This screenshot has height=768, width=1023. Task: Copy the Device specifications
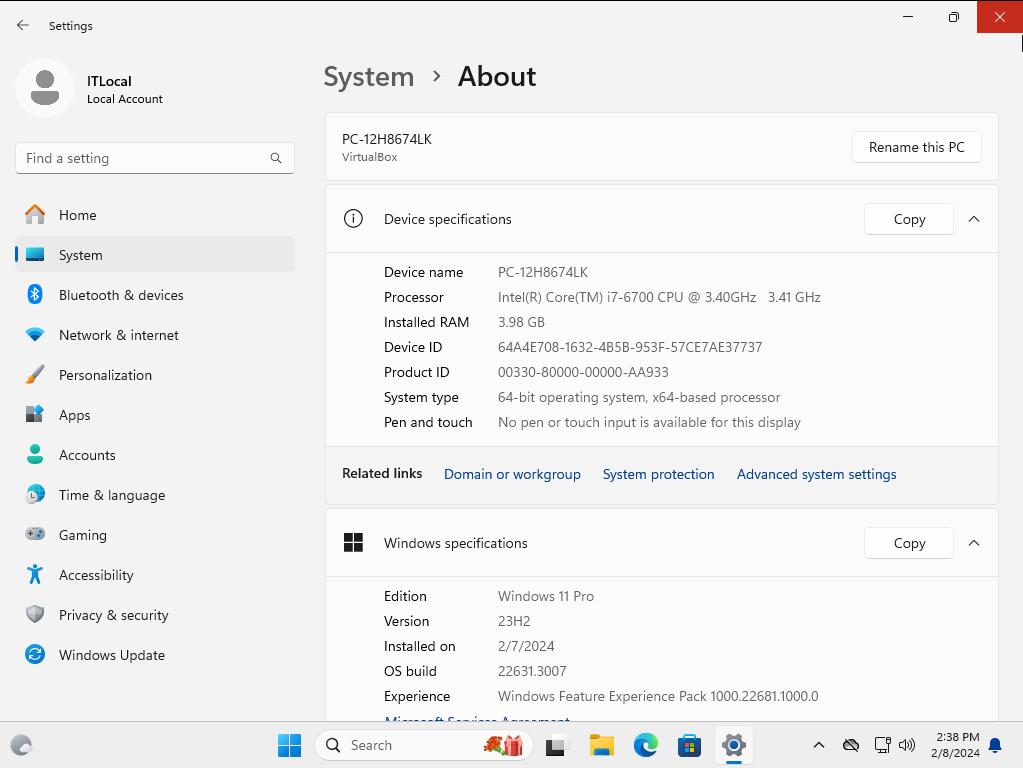click(x=909, y=219)
